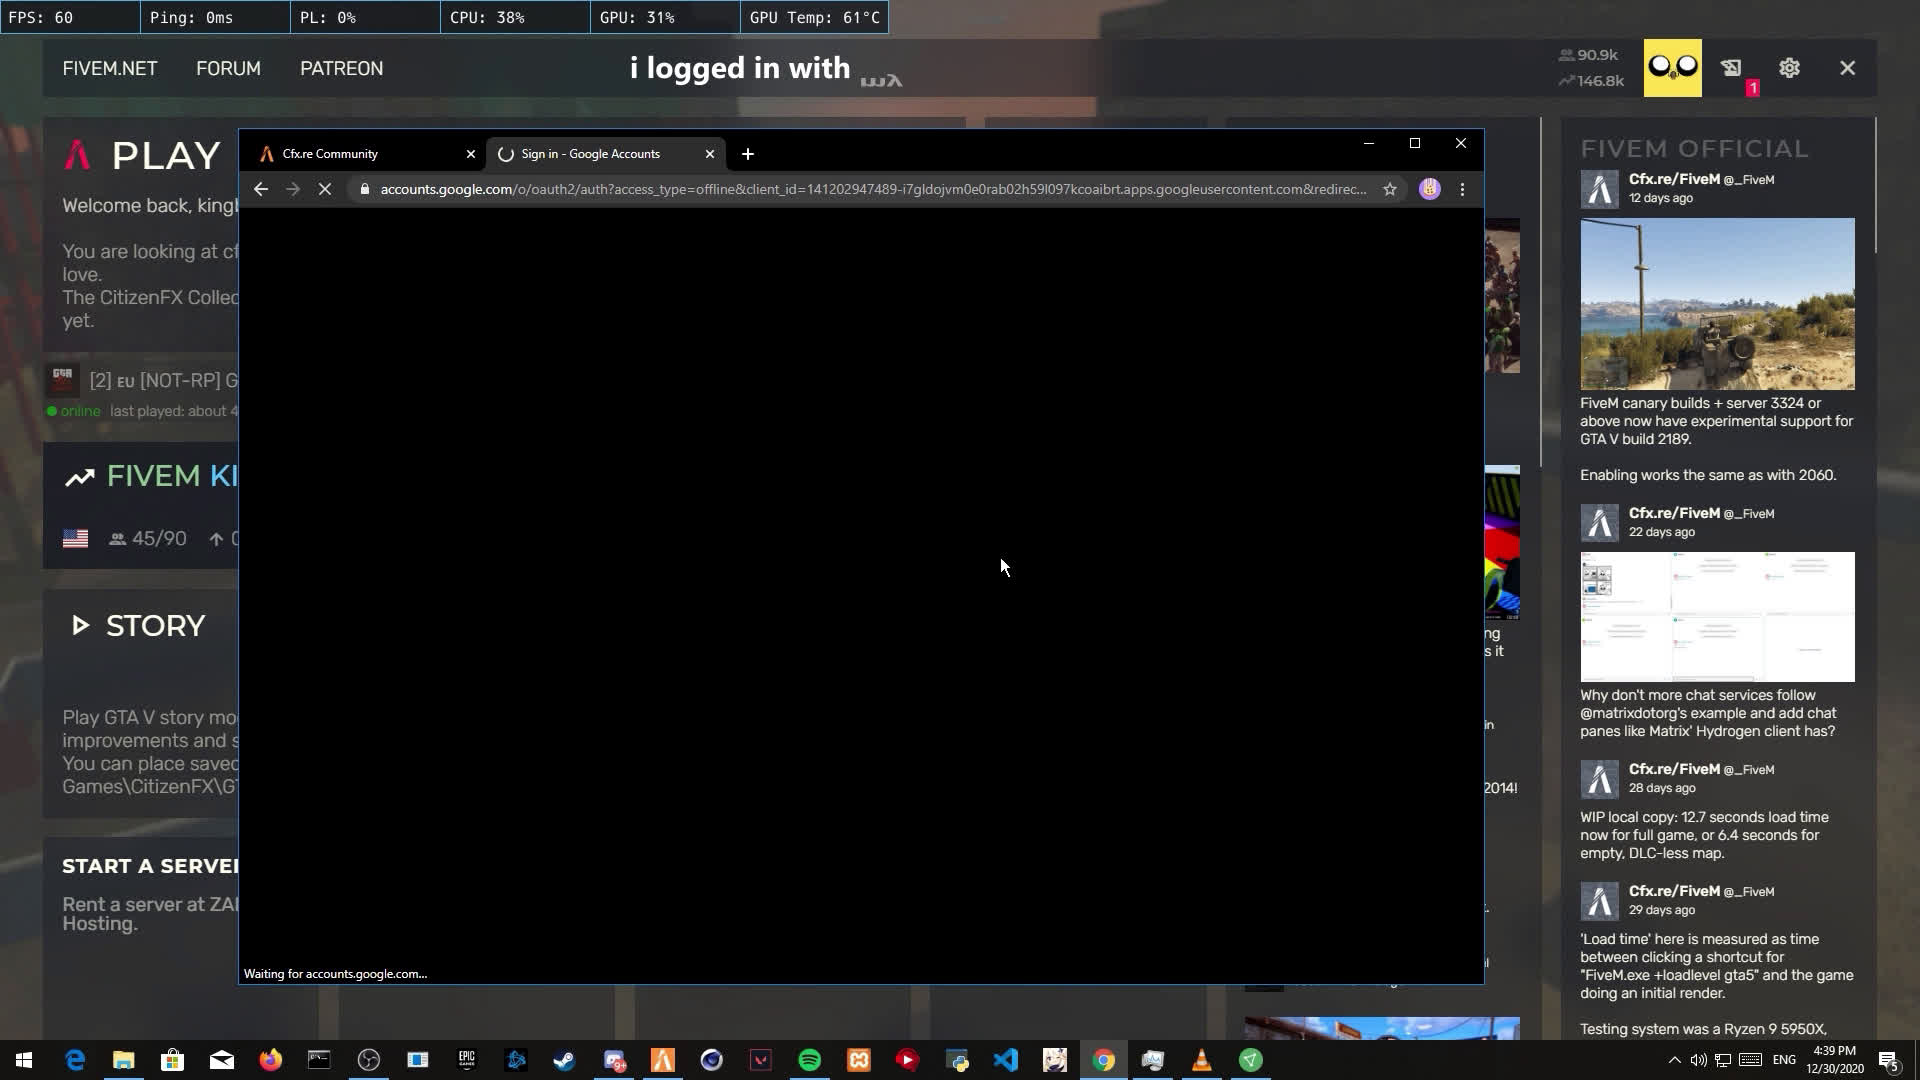Close the Sign in Google Accounts tab

point(710,154)
